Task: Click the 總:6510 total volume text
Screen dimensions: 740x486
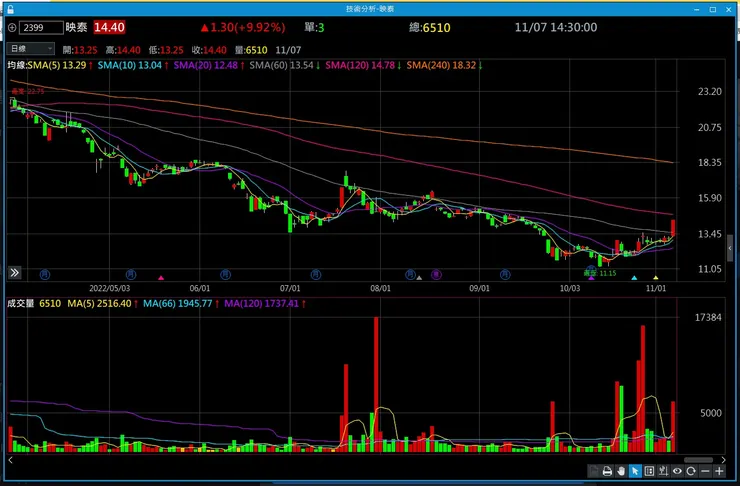Action: click(x=429, y=27)
